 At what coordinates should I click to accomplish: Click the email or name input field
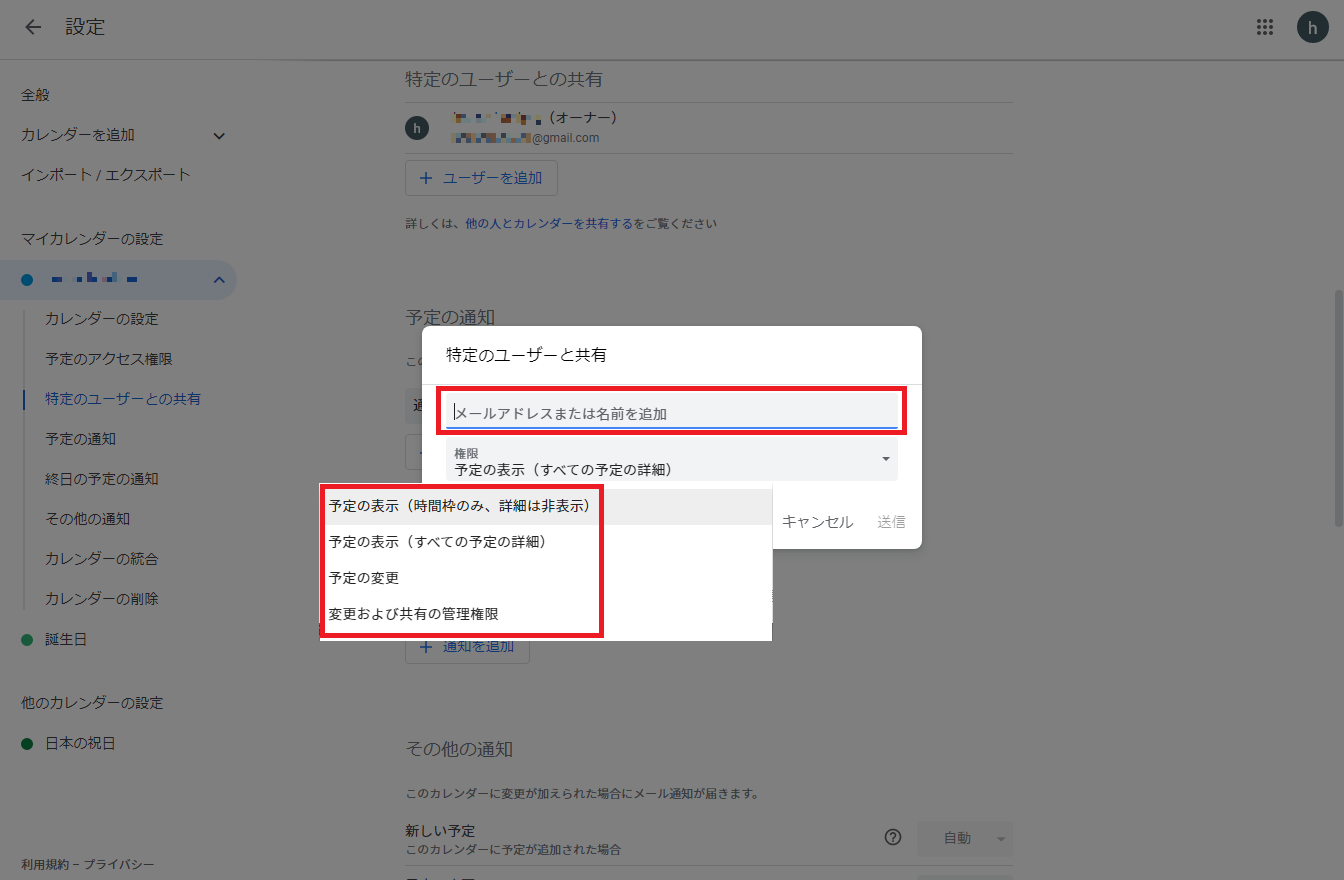[x=671, y=412]
